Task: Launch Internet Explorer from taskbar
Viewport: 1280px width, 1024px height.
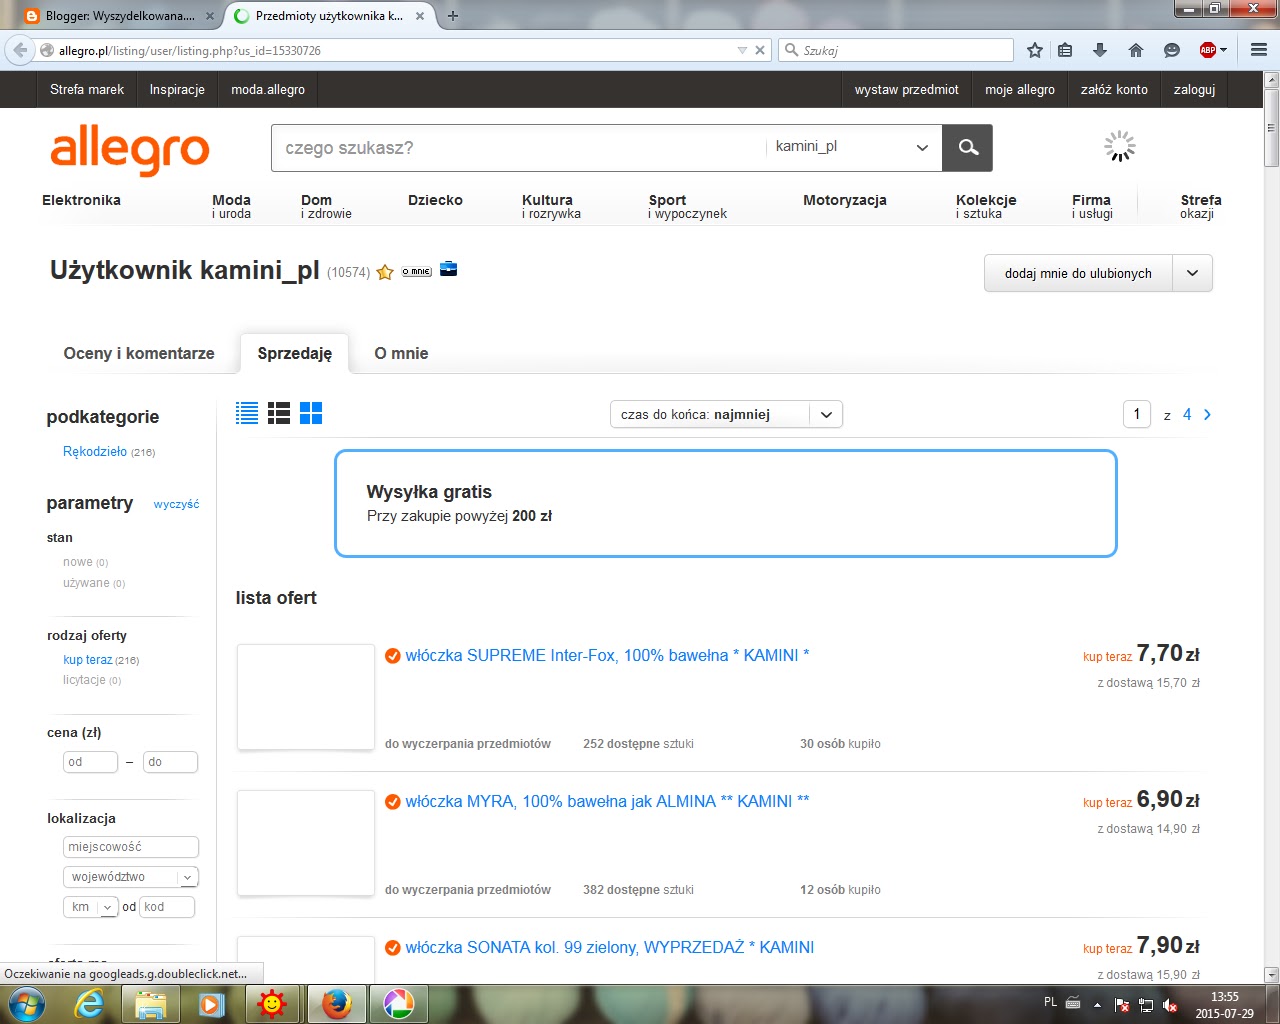Action: coord(90,1003)
